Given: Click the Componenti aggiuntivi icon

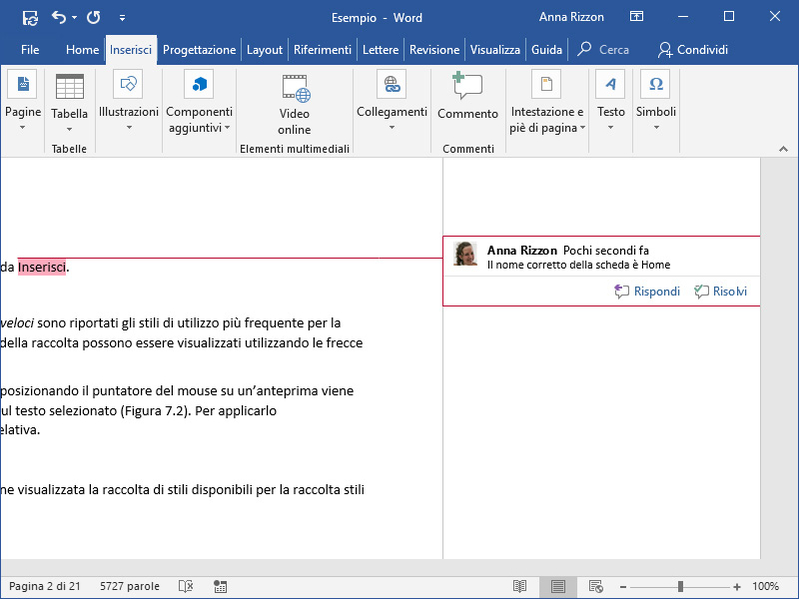Looking at the screenshot, I should click(x=199, y=84).
